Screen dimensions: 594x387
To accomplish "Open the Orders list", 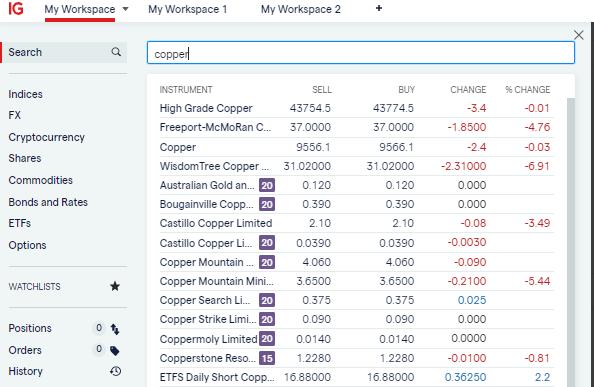I will pos(25,350).
